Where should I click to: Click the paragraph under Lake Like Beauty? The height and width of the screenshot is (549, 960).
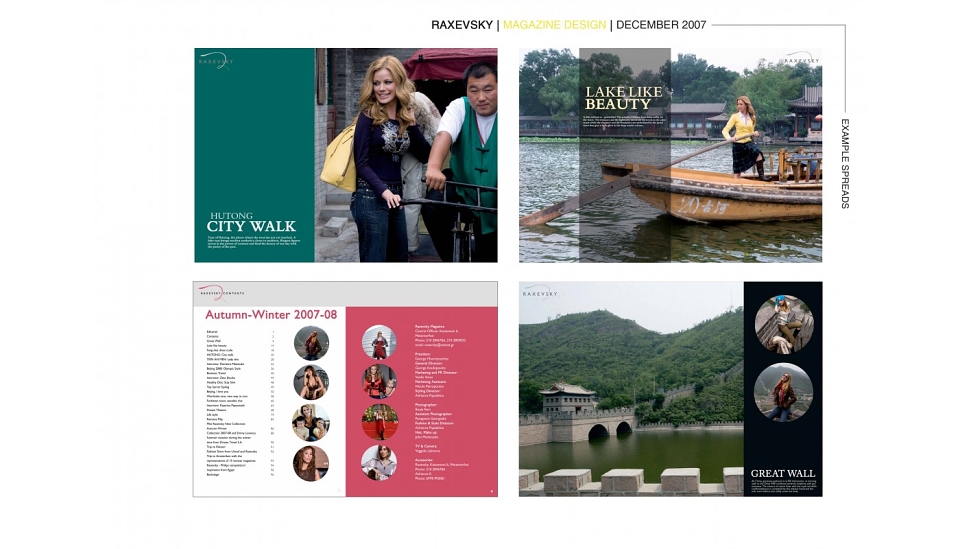click(x=623, y=122)
